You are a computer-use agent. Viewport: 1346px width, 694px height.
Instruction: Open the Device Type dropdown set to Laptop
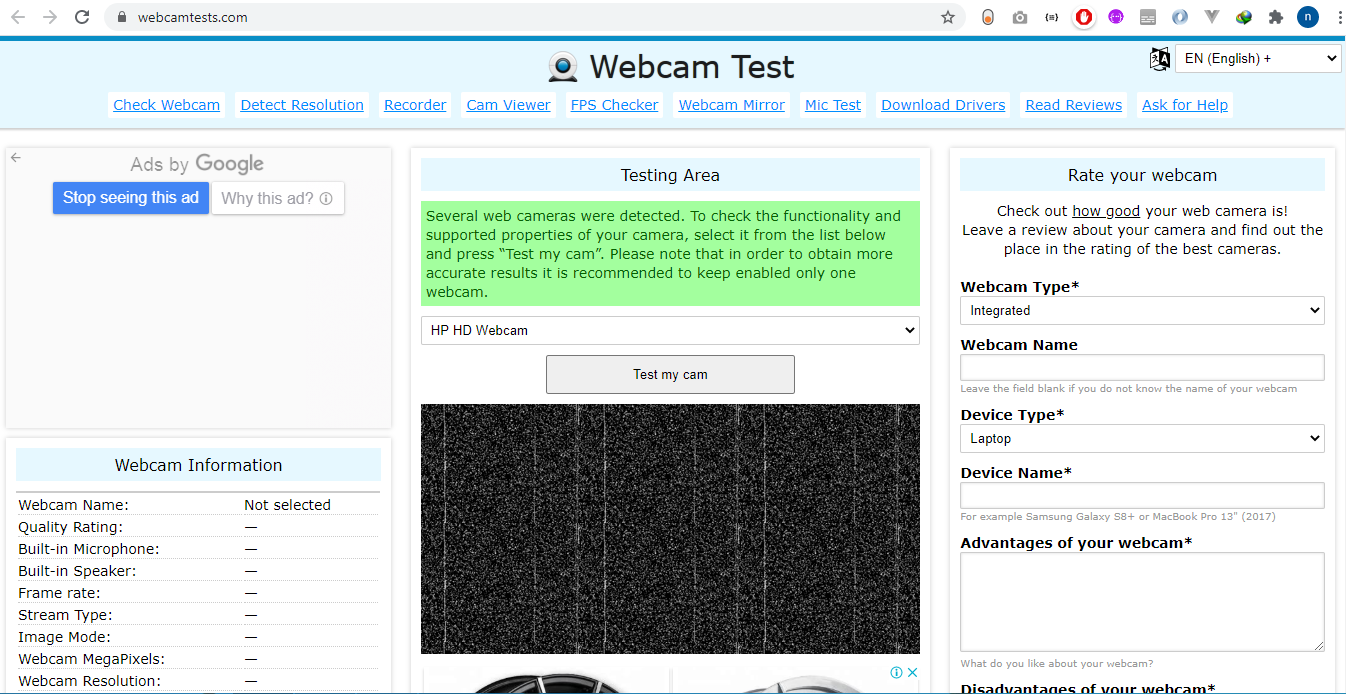[x=1142, y=438]
